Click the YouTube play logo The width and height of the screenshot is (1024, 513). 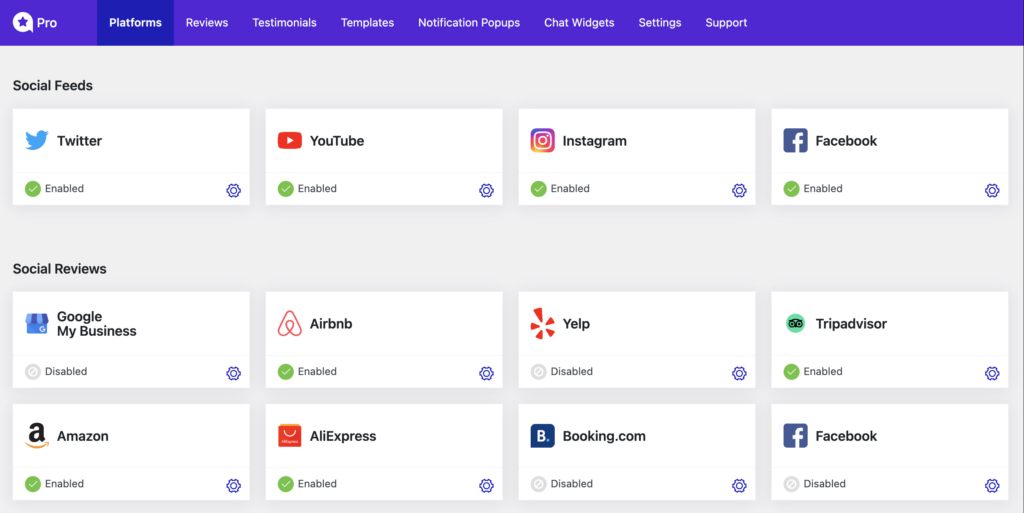289,140
